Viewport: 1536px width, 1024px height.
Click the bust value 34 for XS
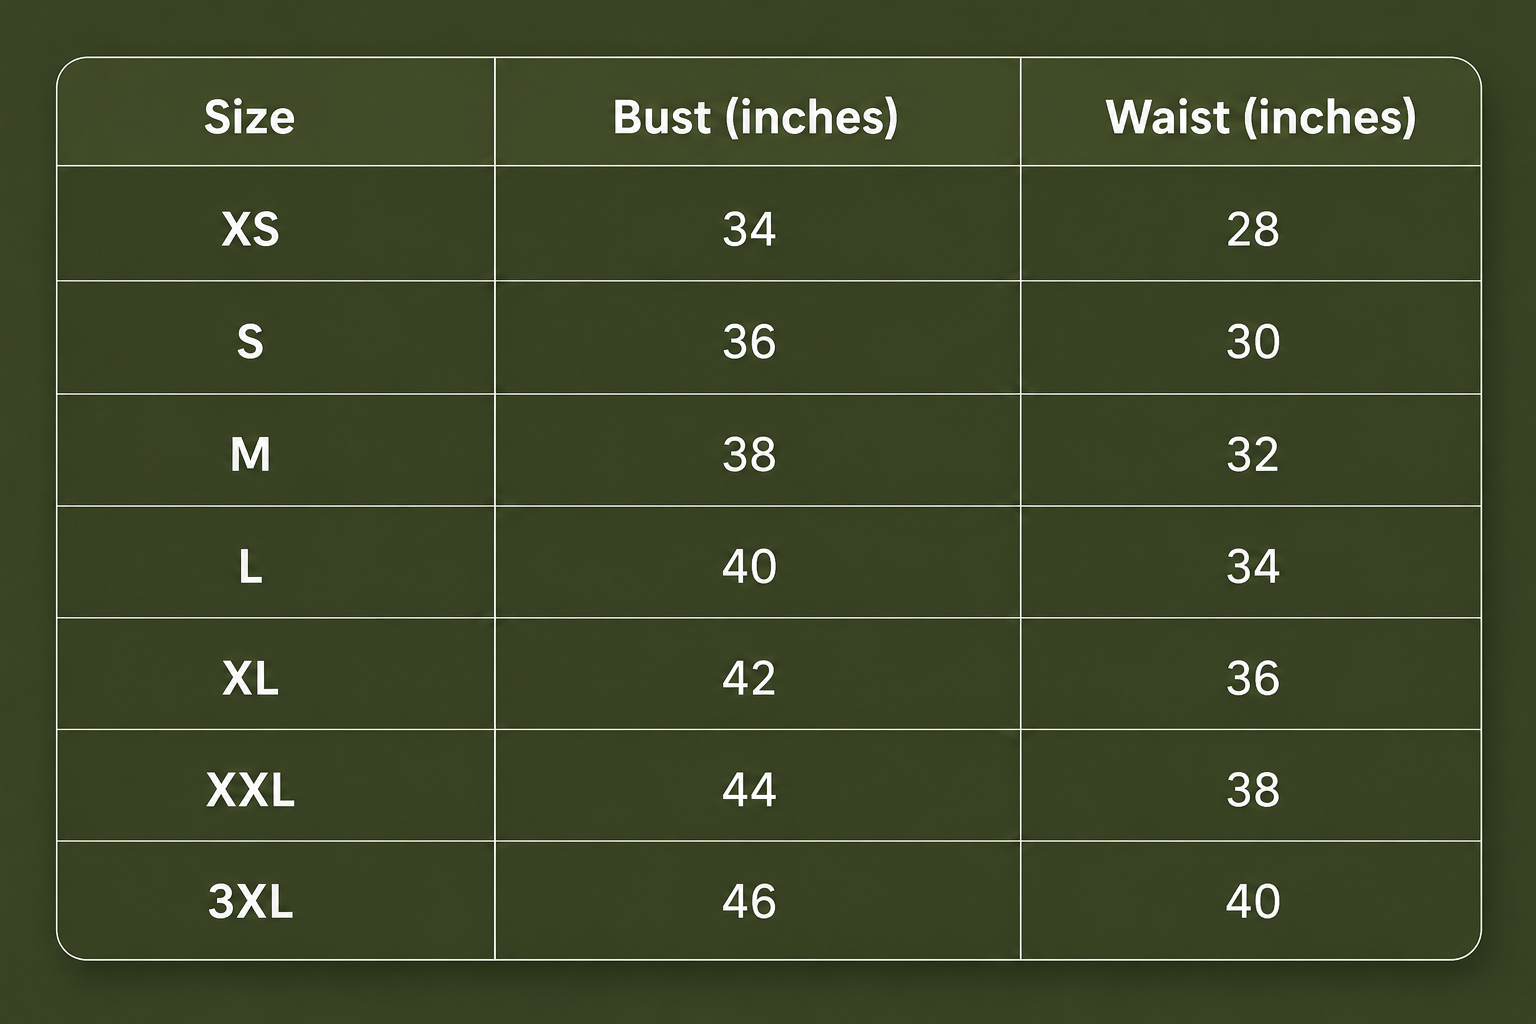click(749, 229)
